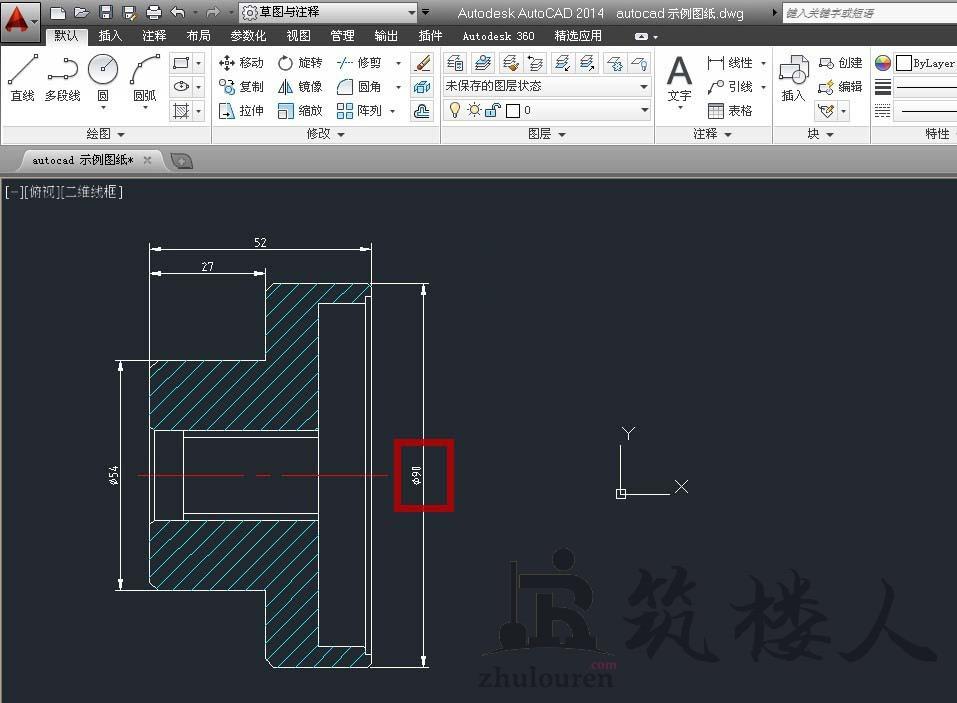Click the Create block (创建) button

click(x=840, y=63)
